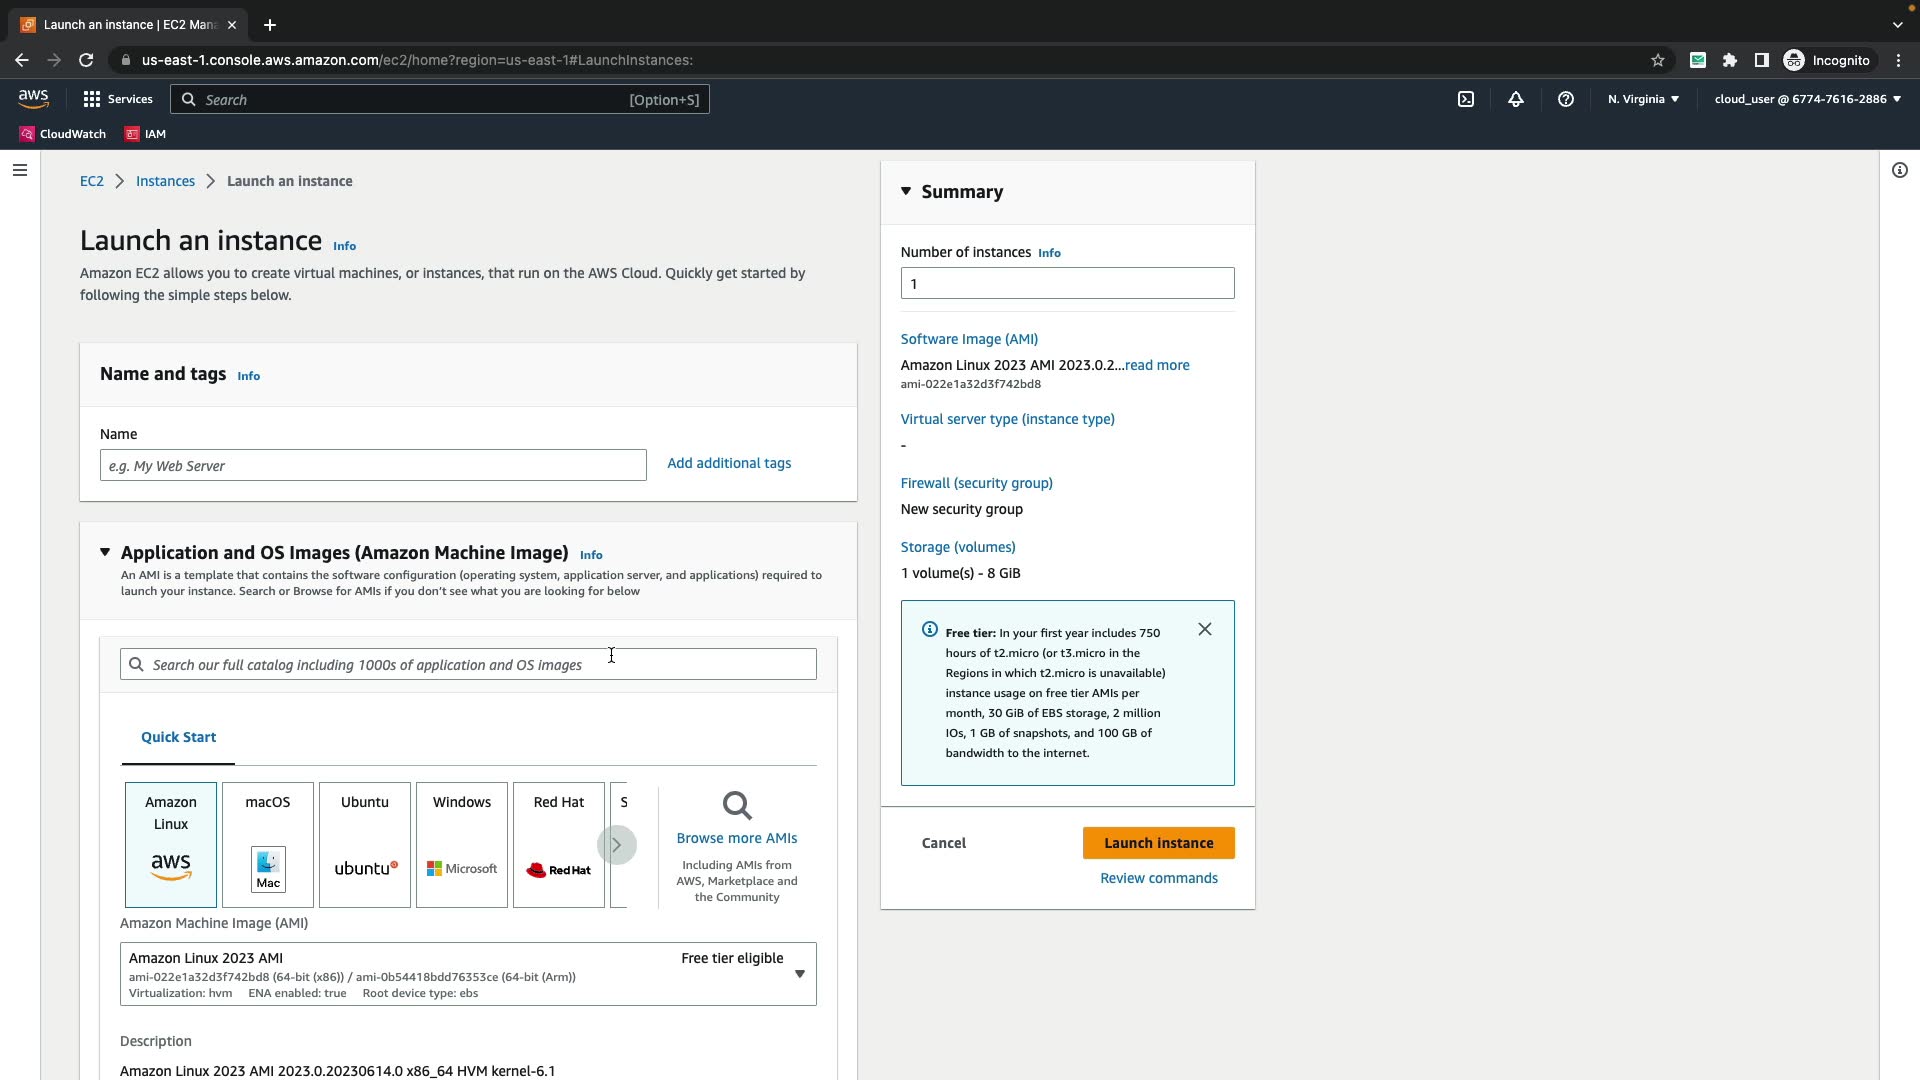Select the Windows AMI tile

tap(462, 845)
